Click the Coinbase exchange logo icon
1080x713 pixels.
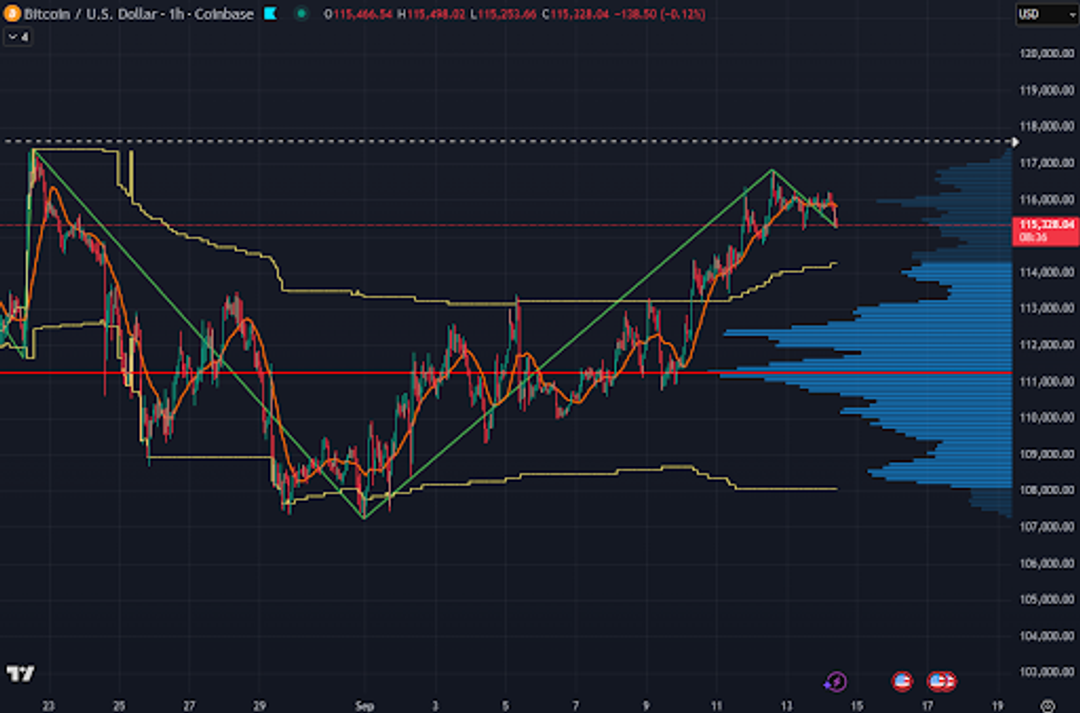271,13
